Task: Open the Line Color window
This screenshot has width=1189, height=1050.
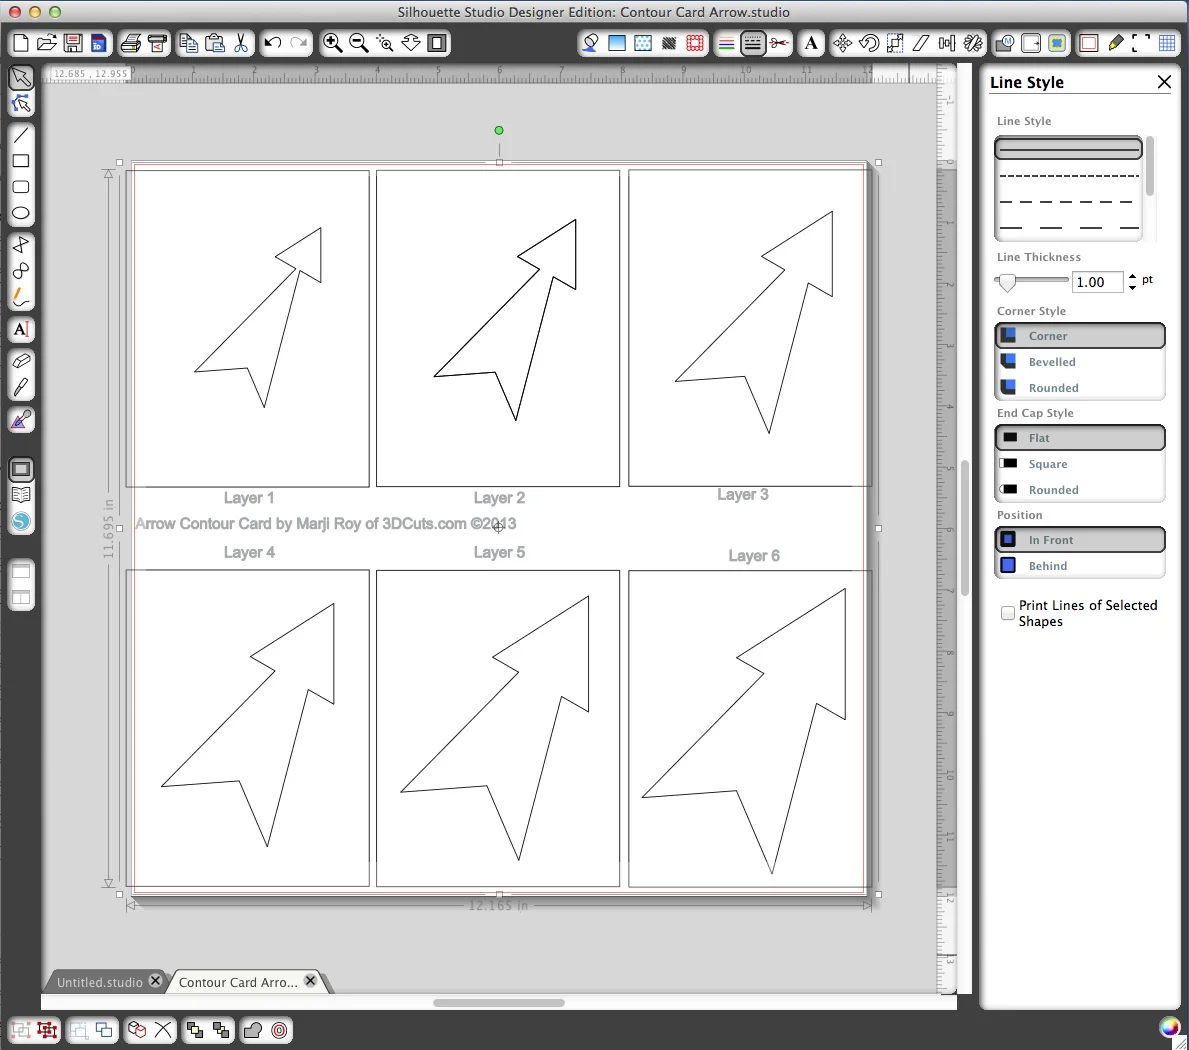Action: tap(726, 43)
